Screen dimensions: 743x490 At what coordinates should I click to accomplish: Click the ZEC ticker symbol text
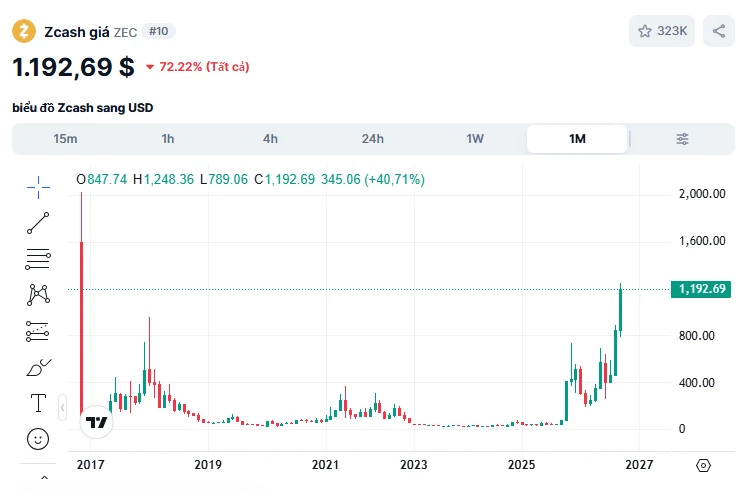tap(126, 32)
